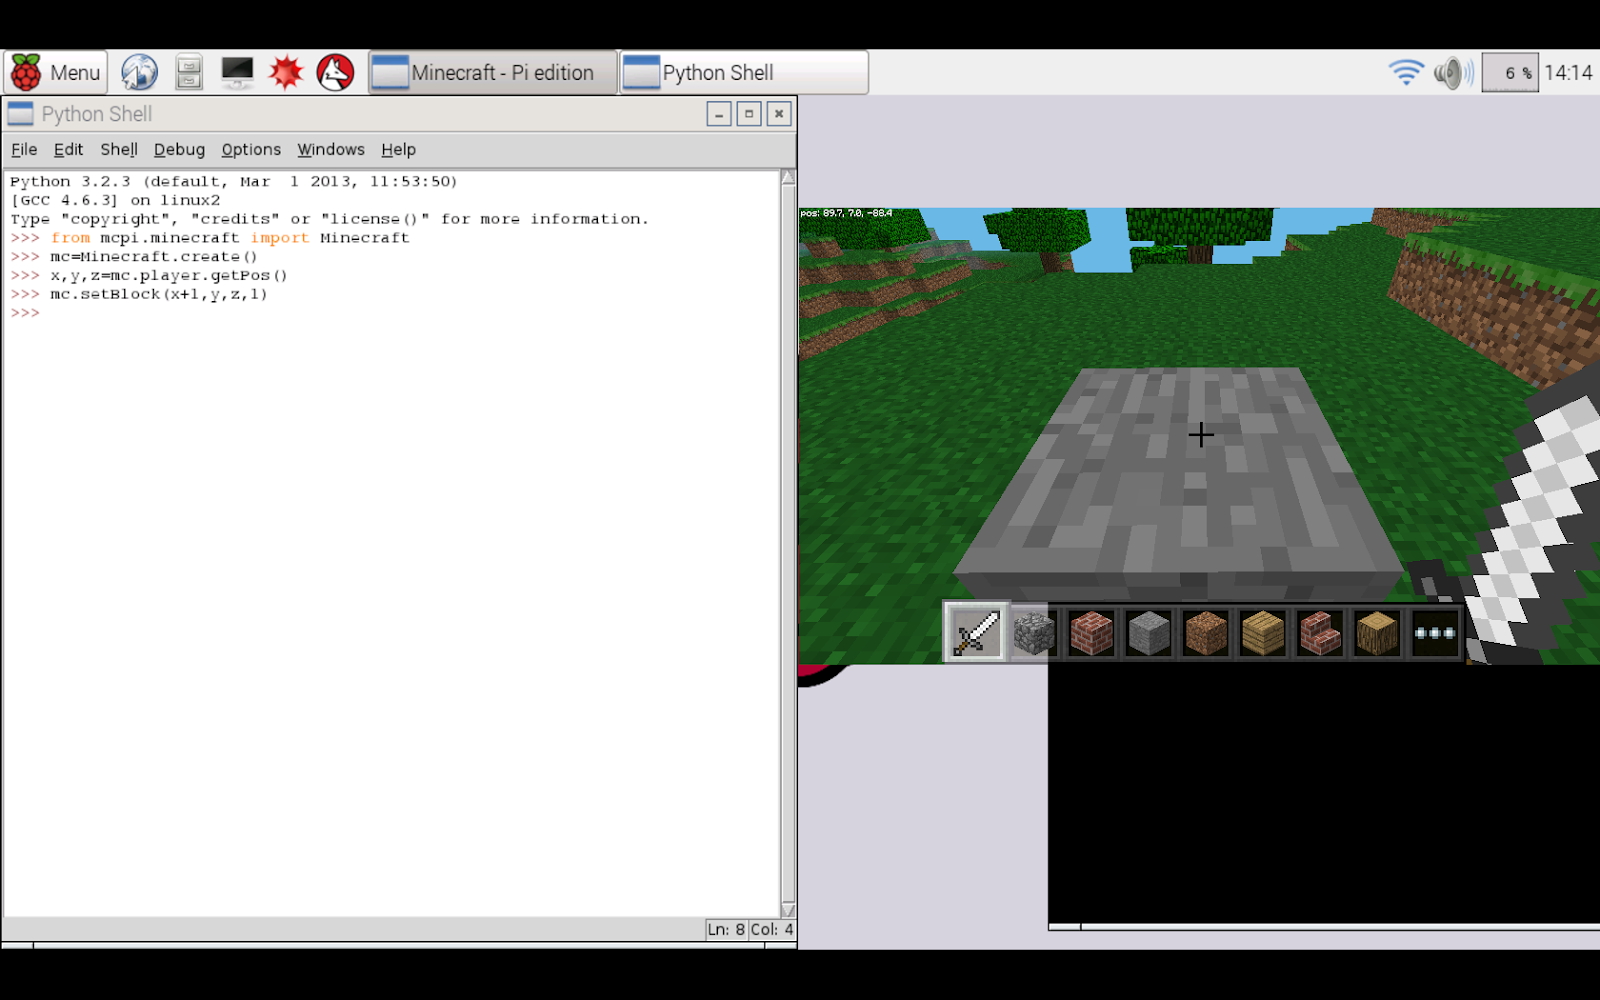Open the inventory three-dots hotbar button
This screenshot has width=1600, height=1000.
(1435, 634)
